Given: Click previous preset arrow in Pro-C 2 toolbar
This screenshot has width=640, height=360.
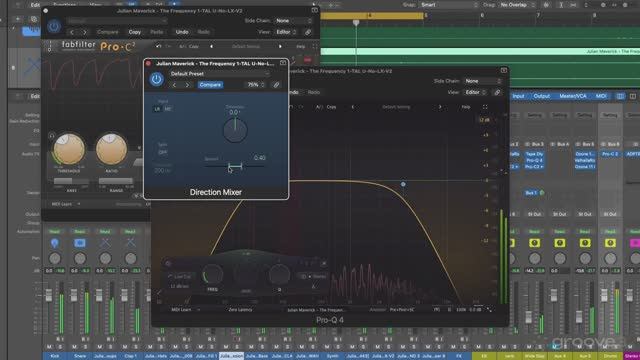Looking at the screenshot, I should tap(211, 47).
